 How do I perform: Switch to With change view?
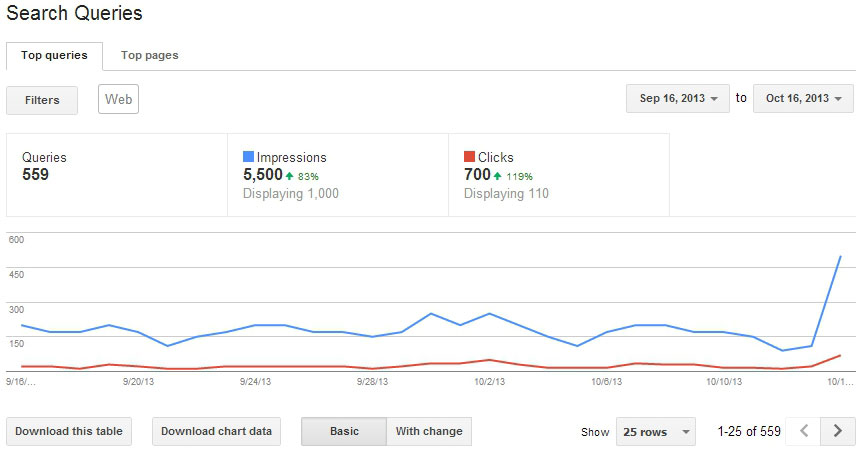click(x=429, y=431)
